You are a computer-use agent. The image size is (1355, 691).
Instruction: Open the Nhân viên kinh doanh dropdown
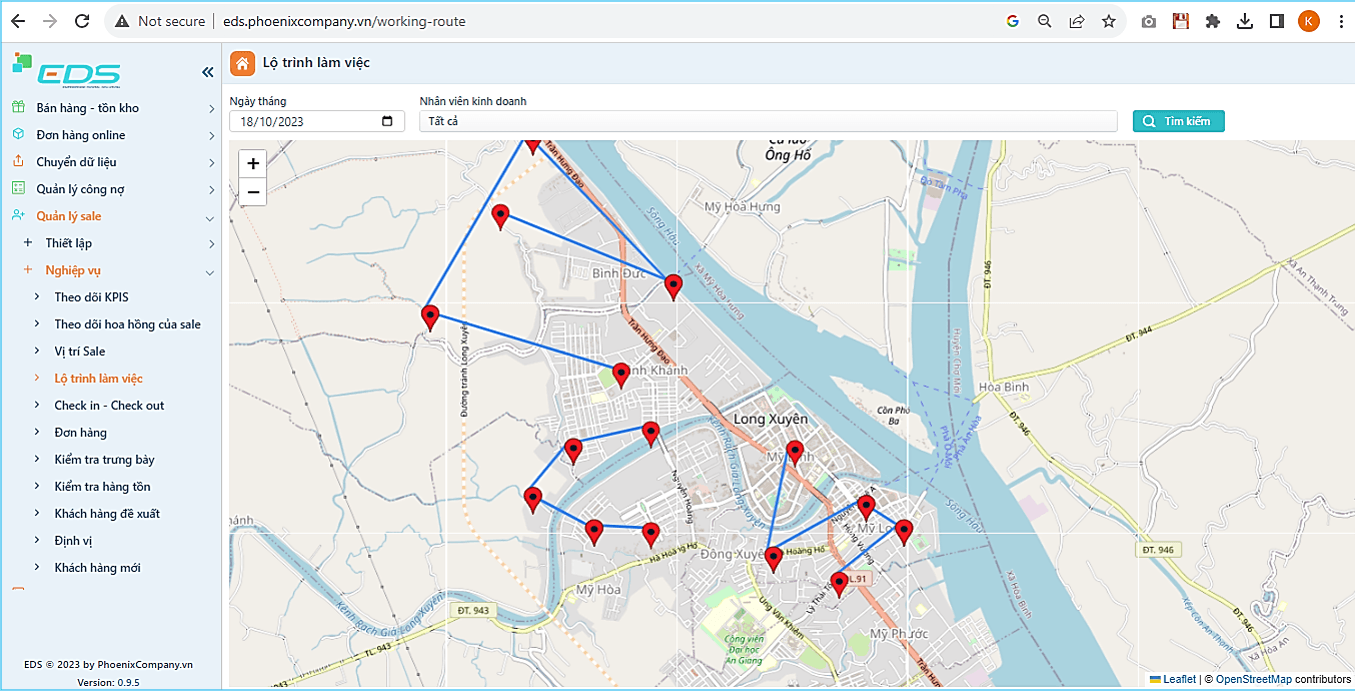[767, 121]
